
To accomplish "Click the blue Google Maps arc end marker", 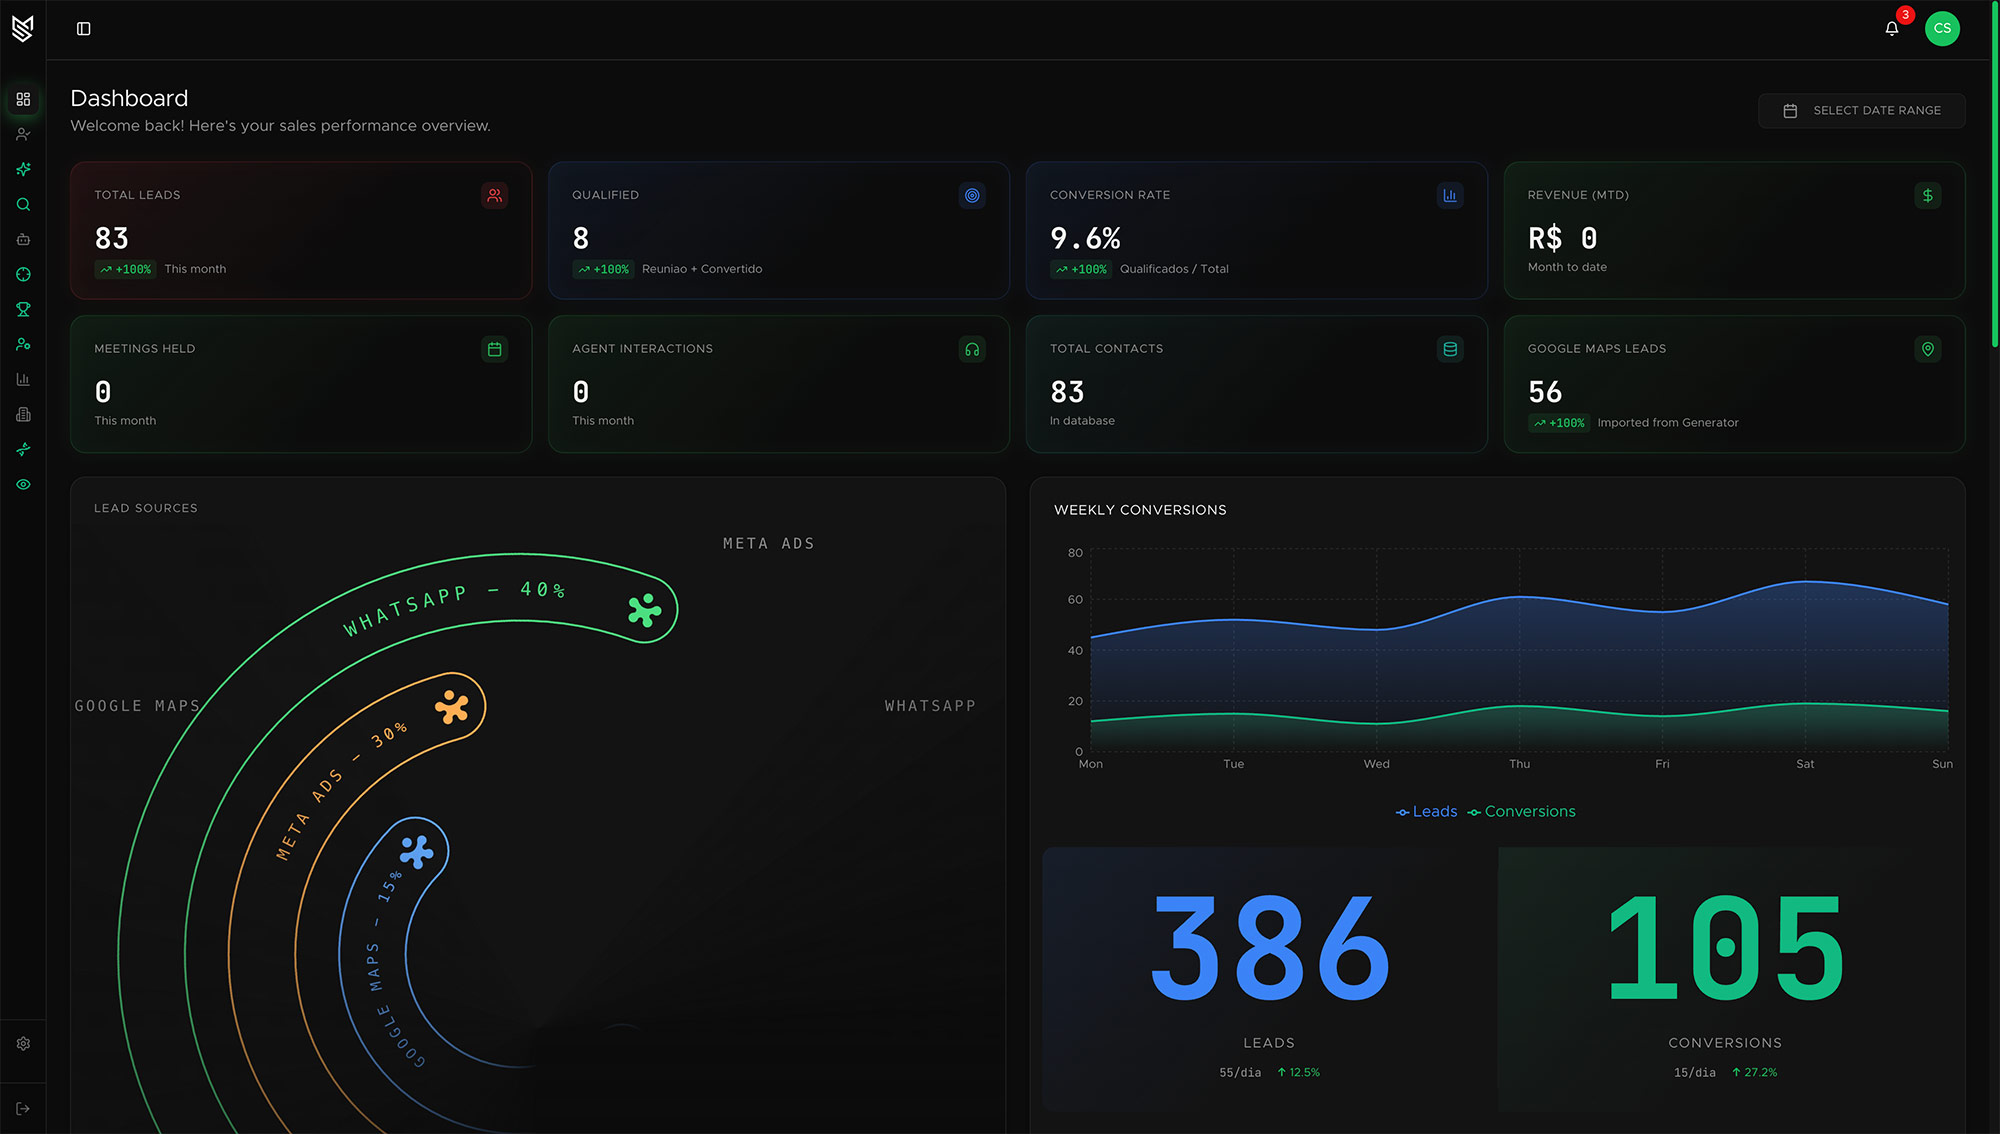I will 416,852.
